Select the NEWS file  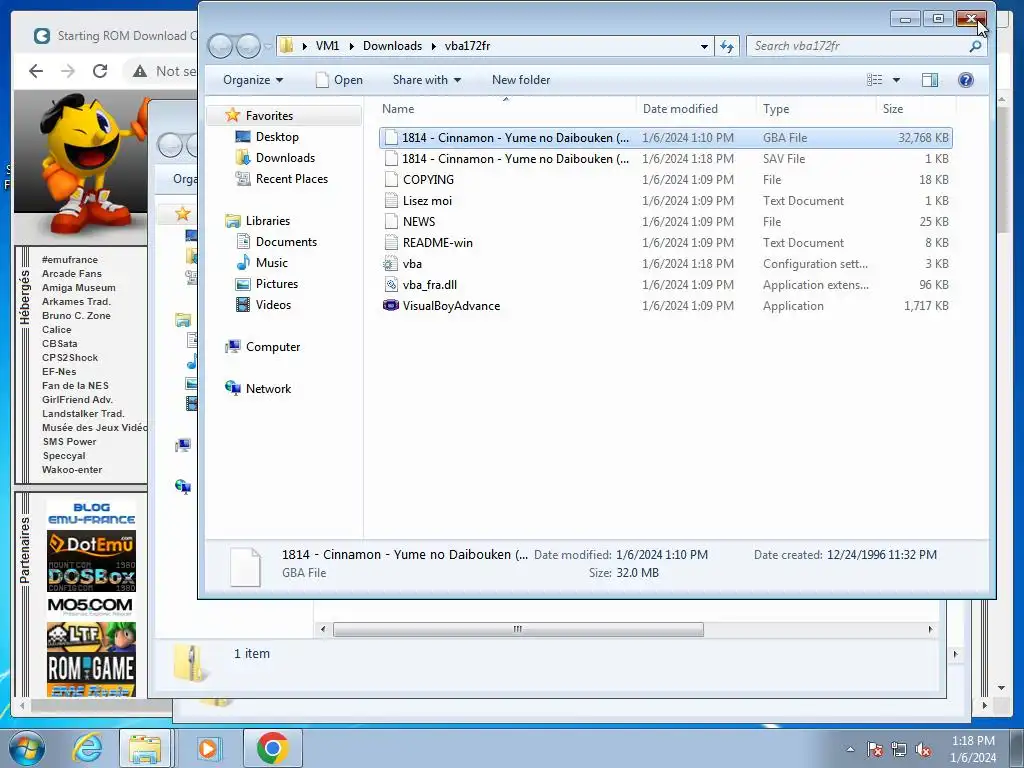point(418,221)
